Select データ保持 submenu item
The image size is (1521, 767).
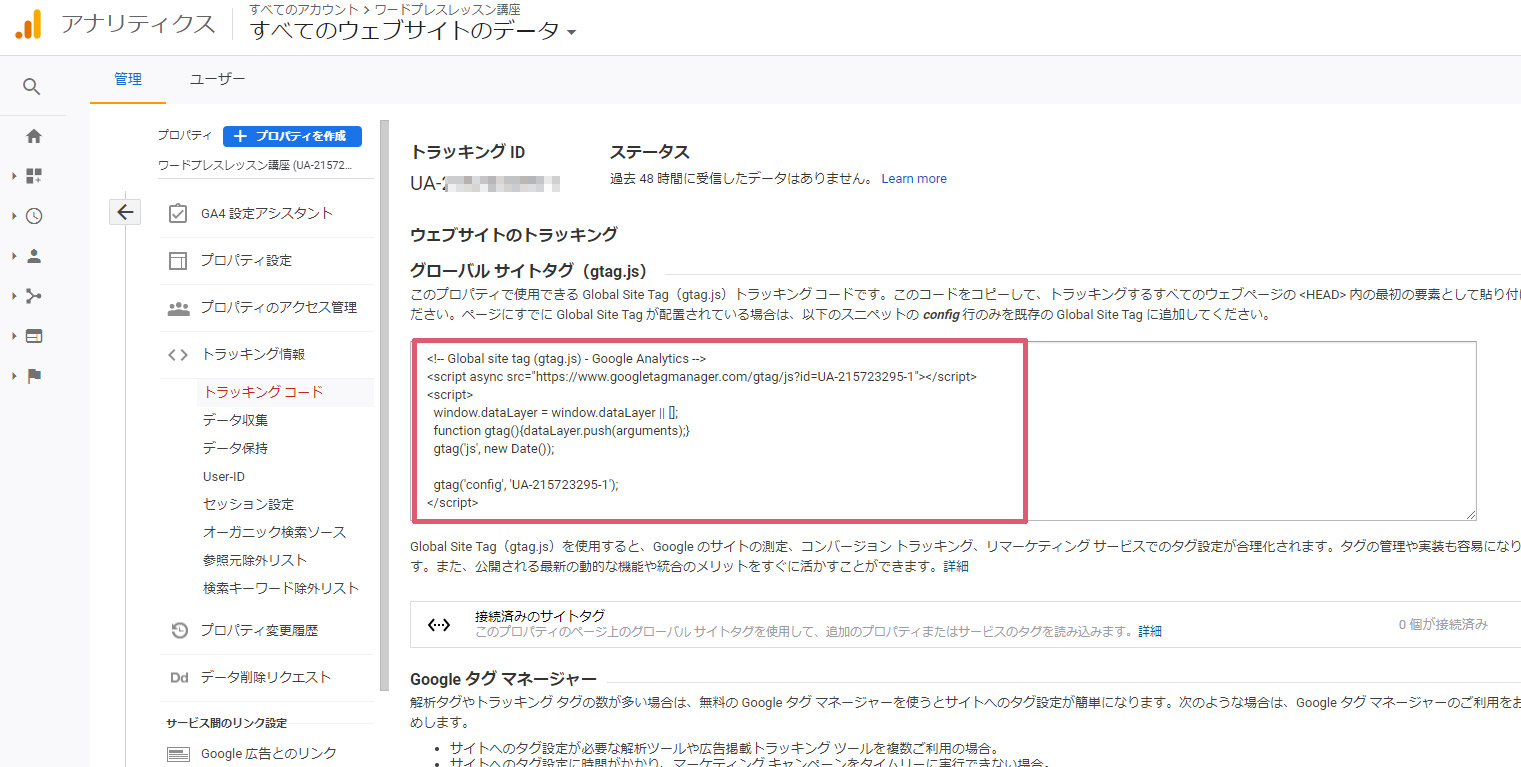[x=235, y=448]
